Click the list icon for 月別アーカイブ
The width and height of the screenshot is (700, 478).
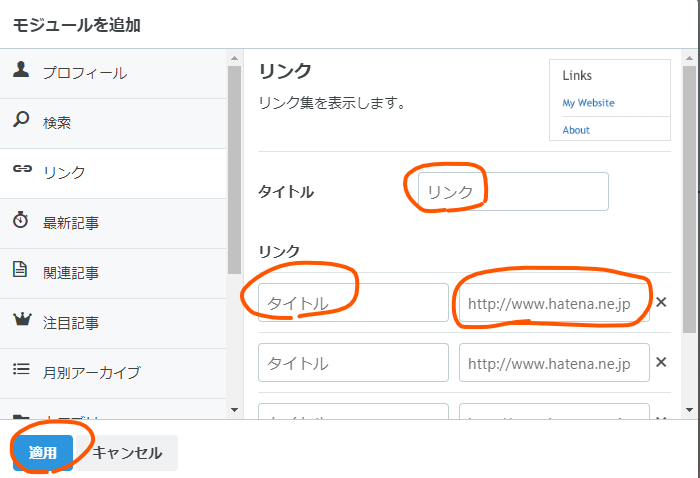pos(21,369)
